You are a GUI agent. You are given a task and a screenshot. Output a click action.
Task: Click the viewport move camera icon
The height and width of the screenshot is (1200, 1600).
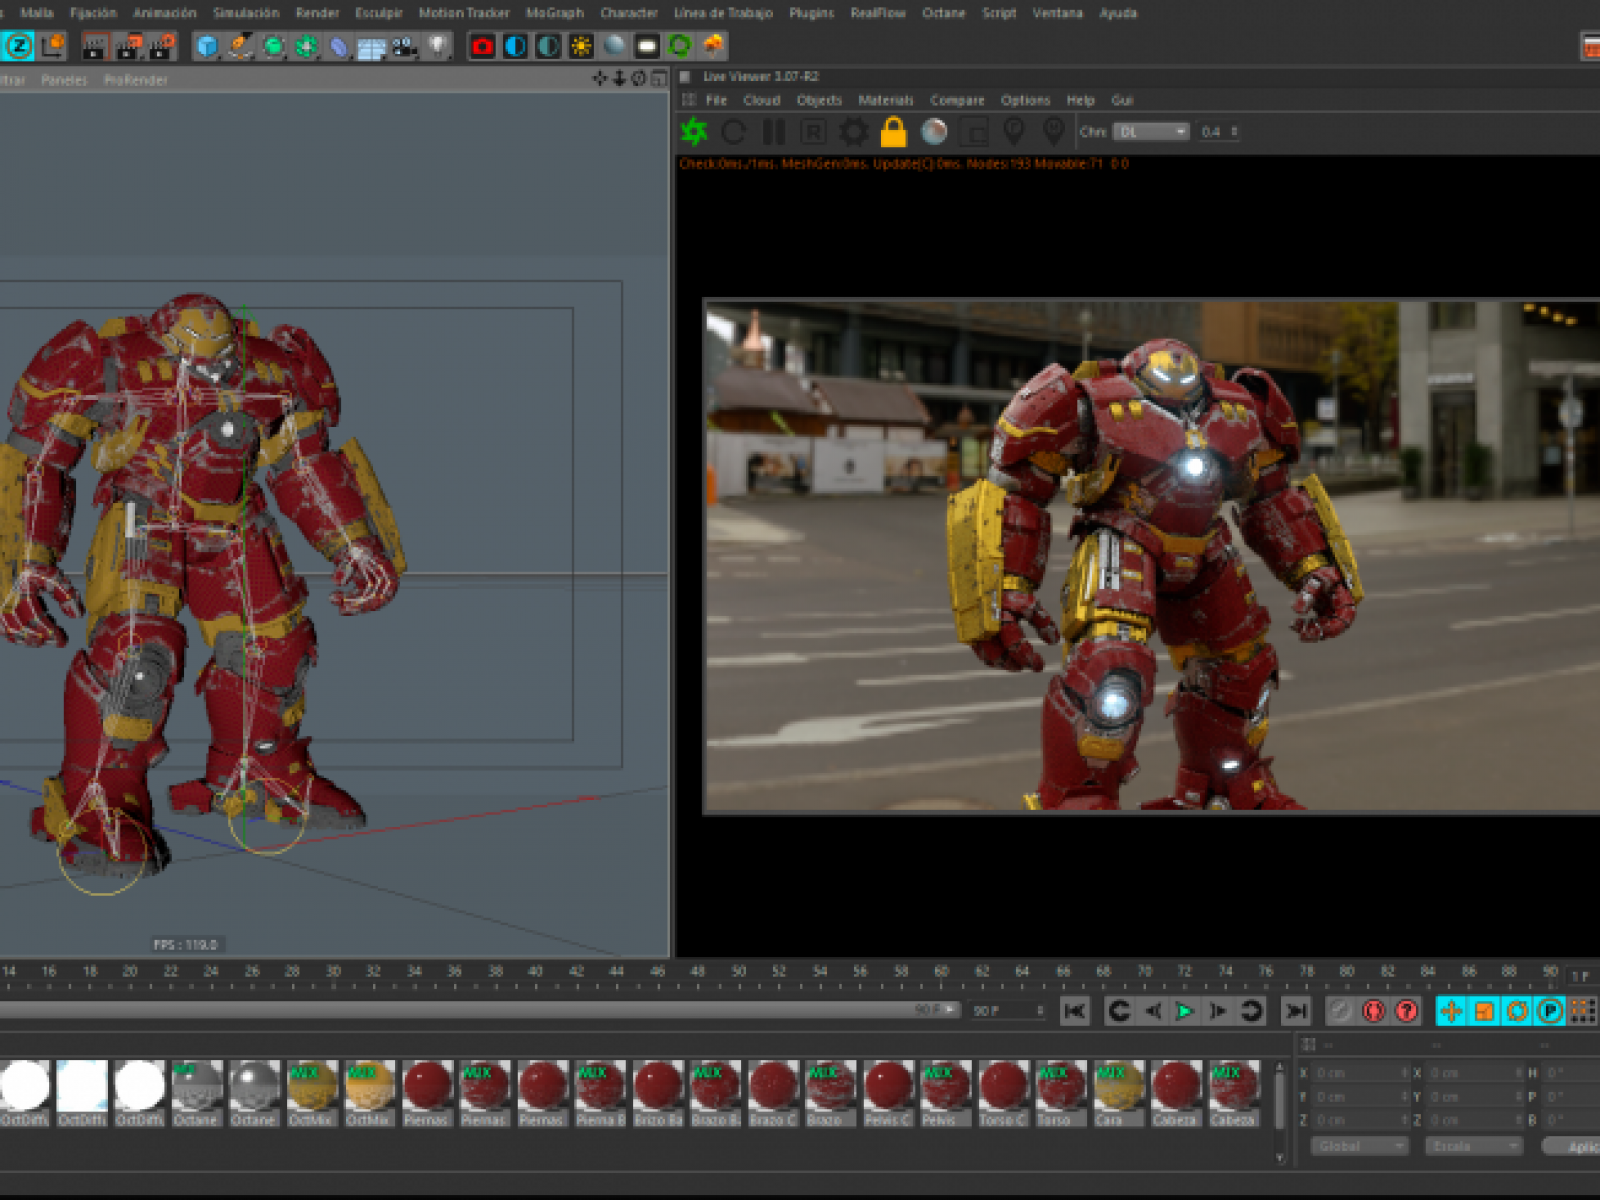(x=600, y=78)
